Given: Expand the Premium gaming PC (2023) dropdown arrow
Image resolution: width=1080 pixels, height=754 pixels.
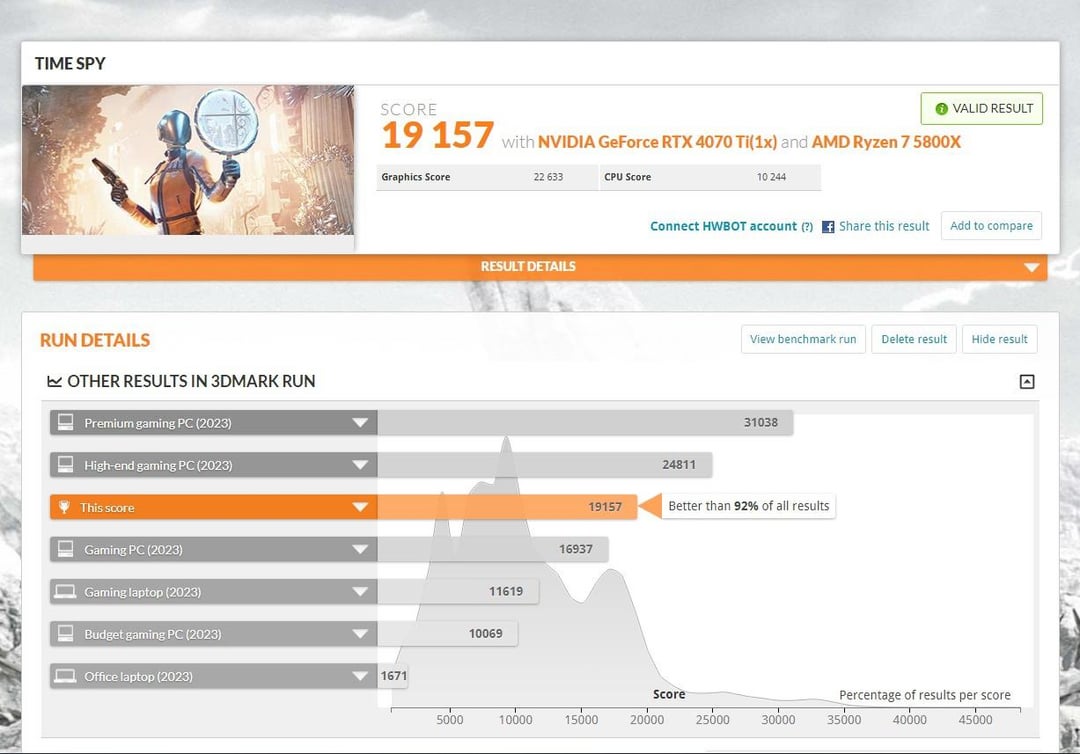Looking at the screenshot, I should tap(360, 423).
